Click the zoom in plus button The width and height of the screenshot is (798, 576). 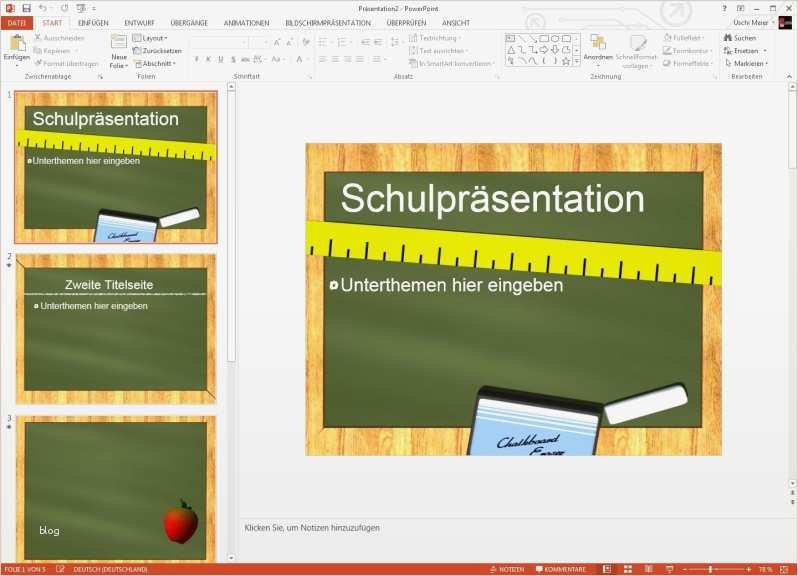click(x=748, y=569)
